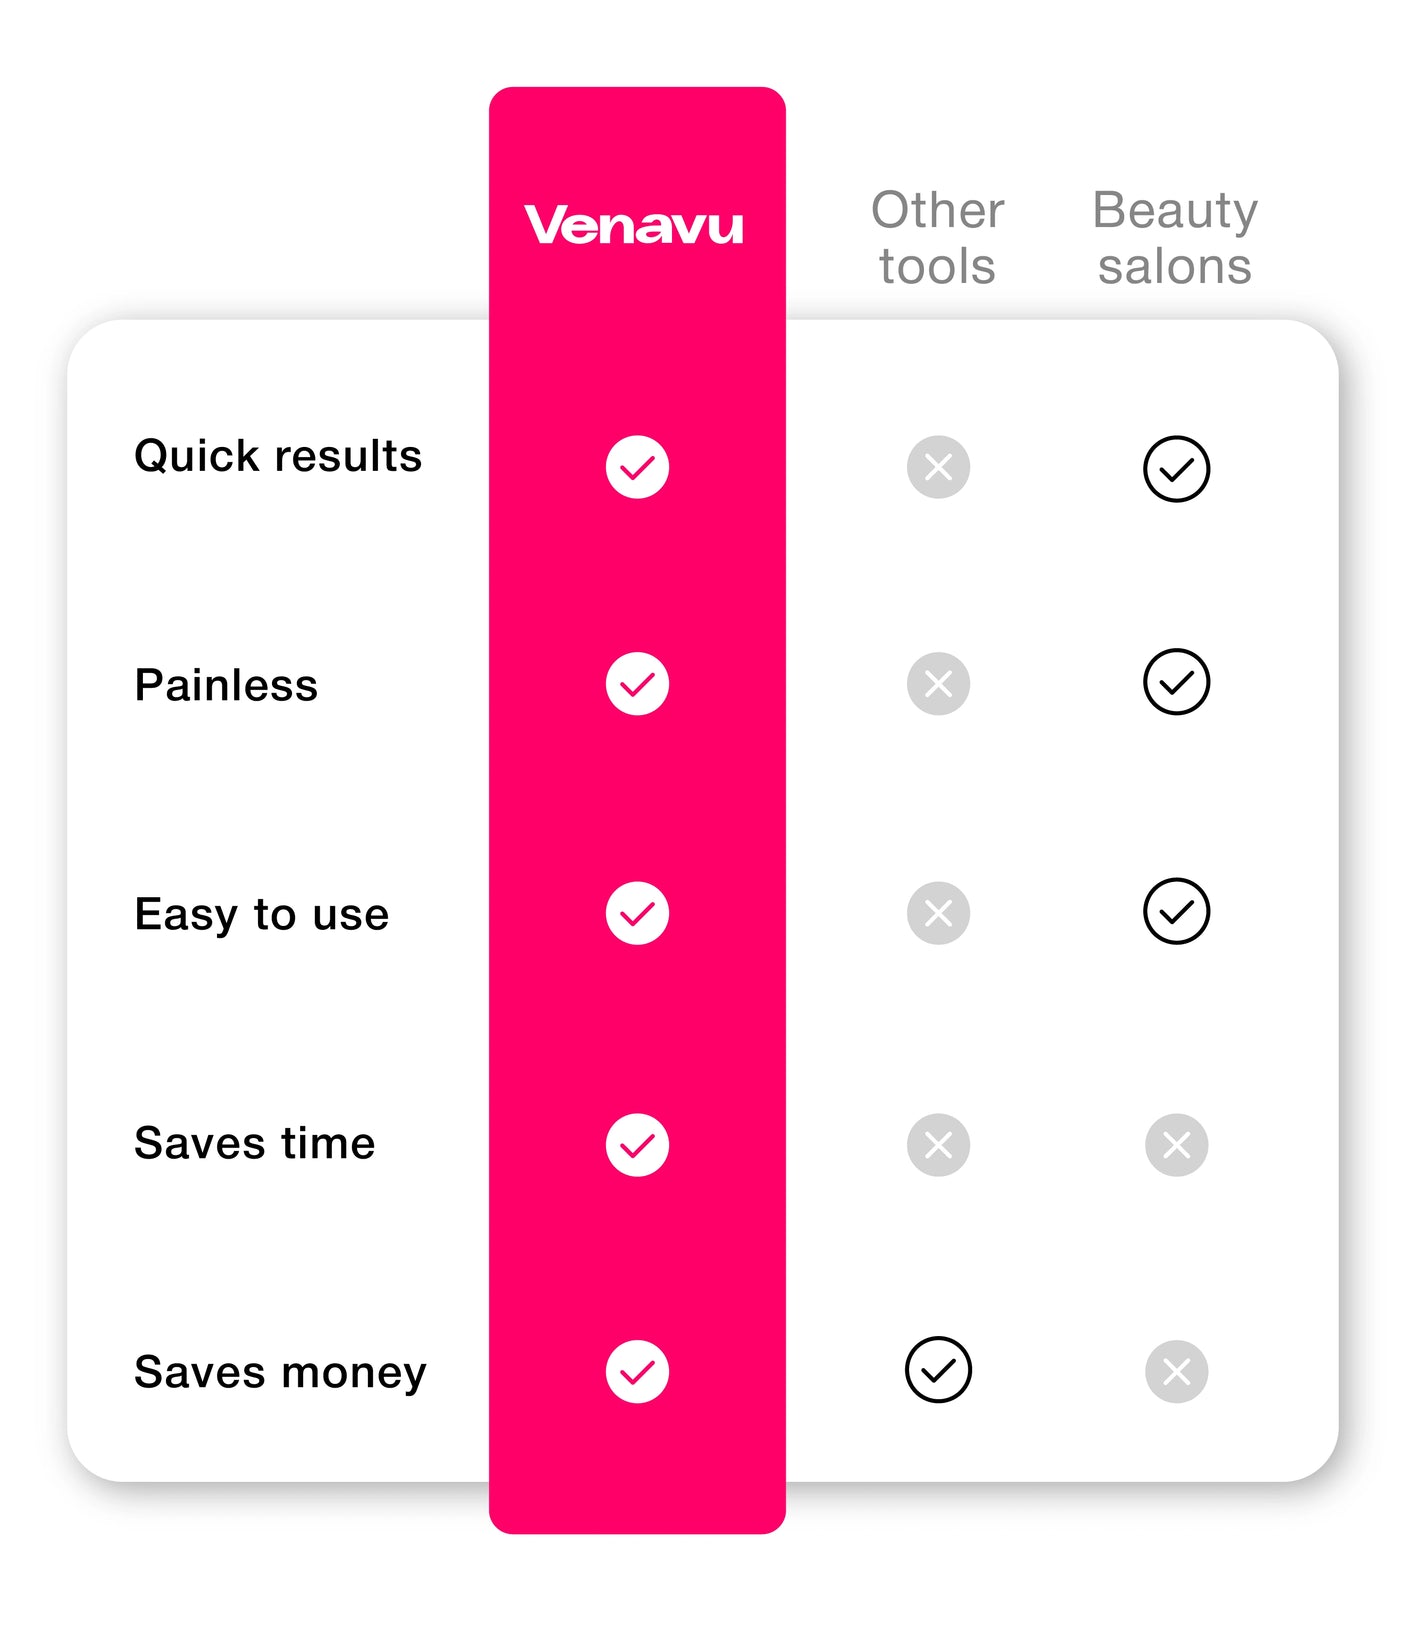Click Other tools X icon for Painless
This screenshot has height=1631, width=1420.
[938, 684]
